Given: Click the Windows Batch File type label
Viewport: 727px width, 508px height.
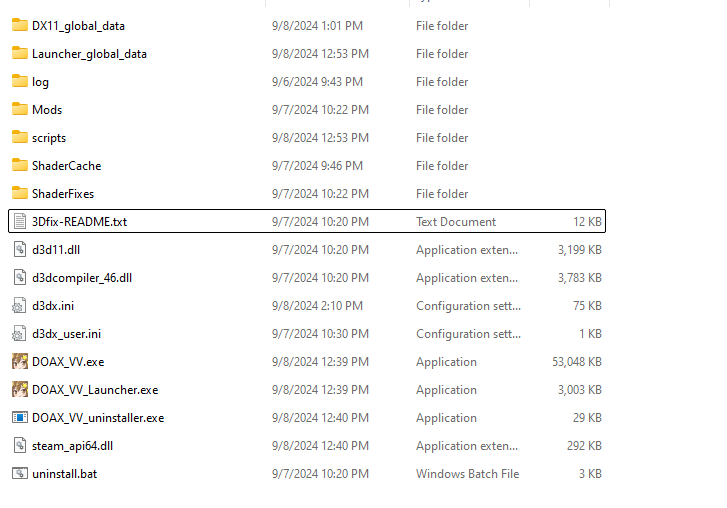Looking at the screenshot, I should 467,474.
